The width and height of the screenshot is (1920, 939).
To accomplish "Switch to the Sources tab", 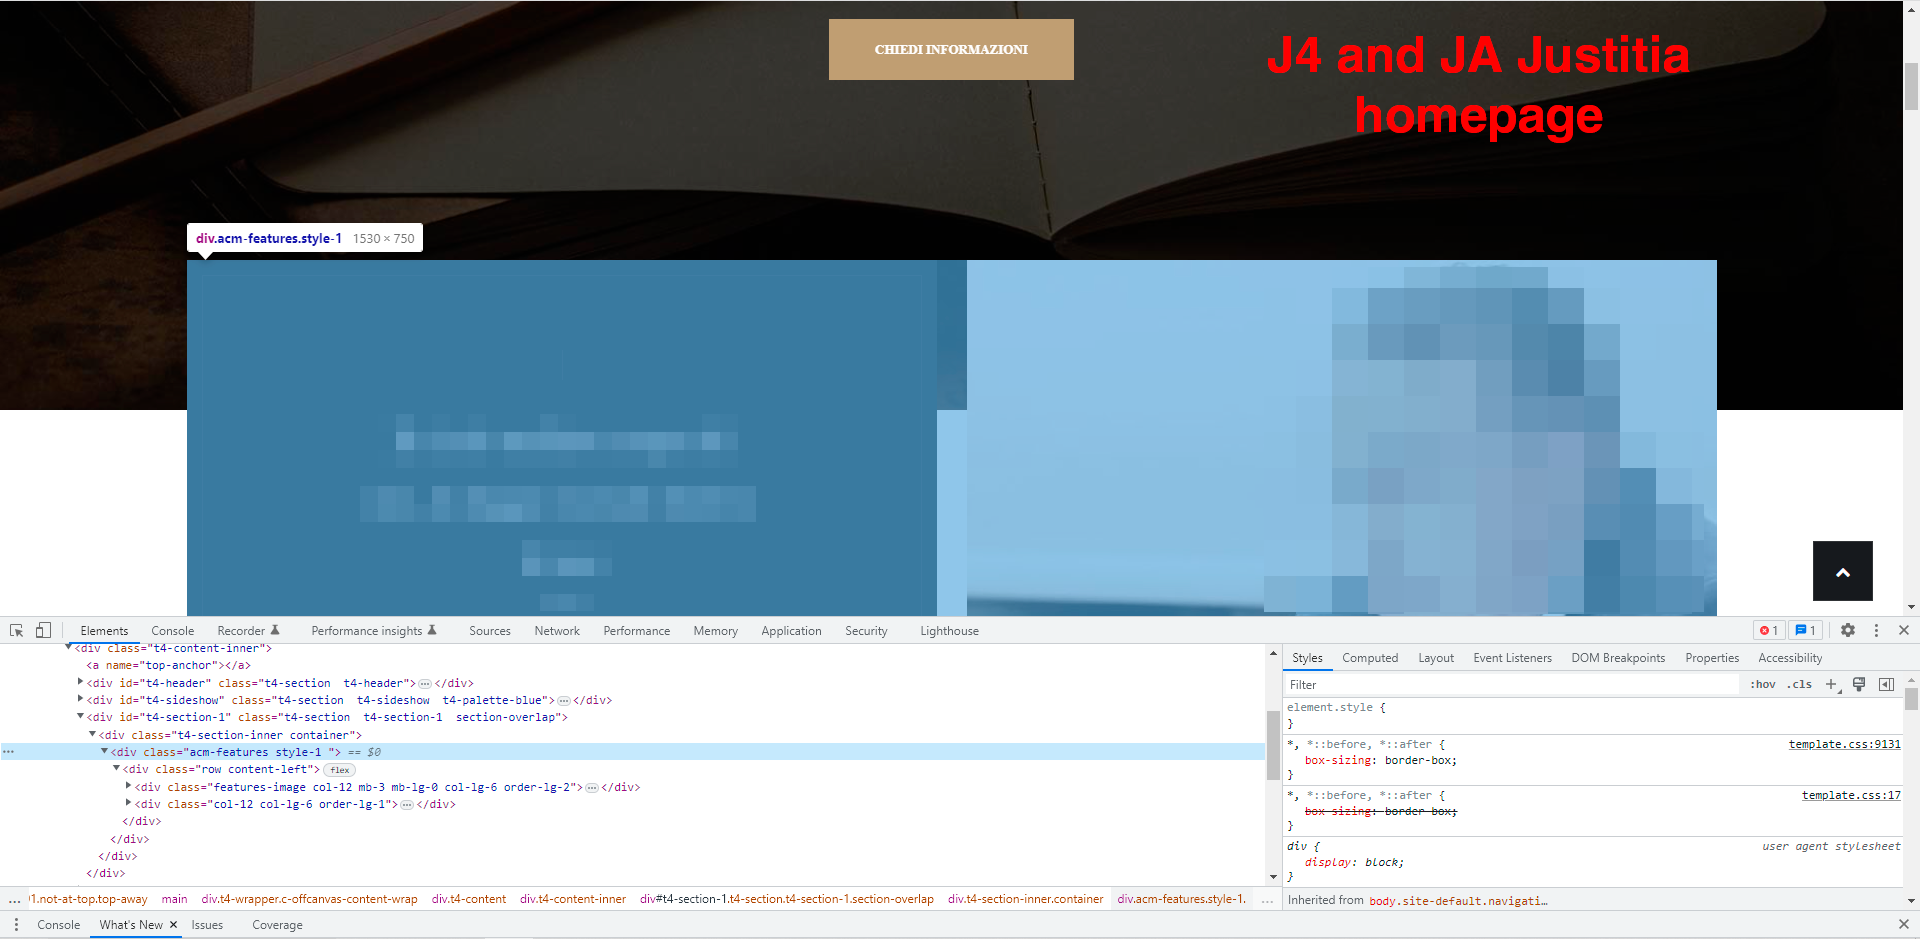I will (490, 631).
